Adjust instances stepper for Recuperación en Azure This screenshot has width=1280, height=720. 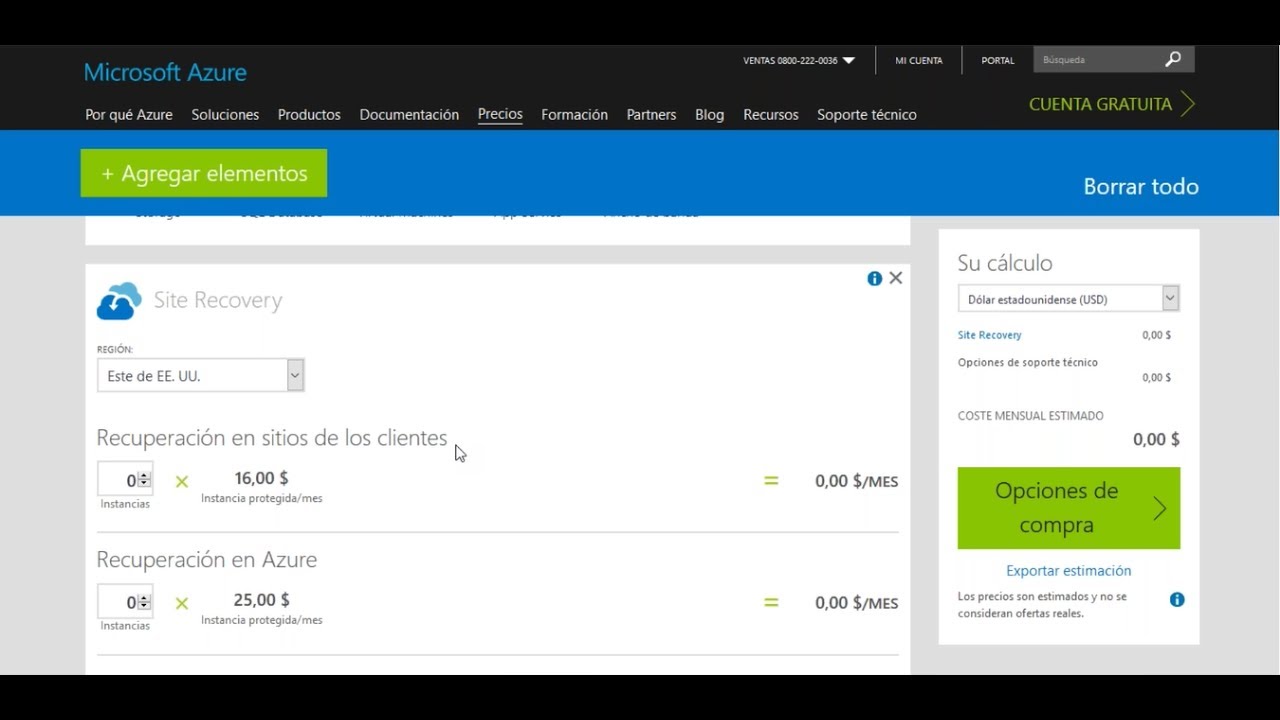(145, 602)
